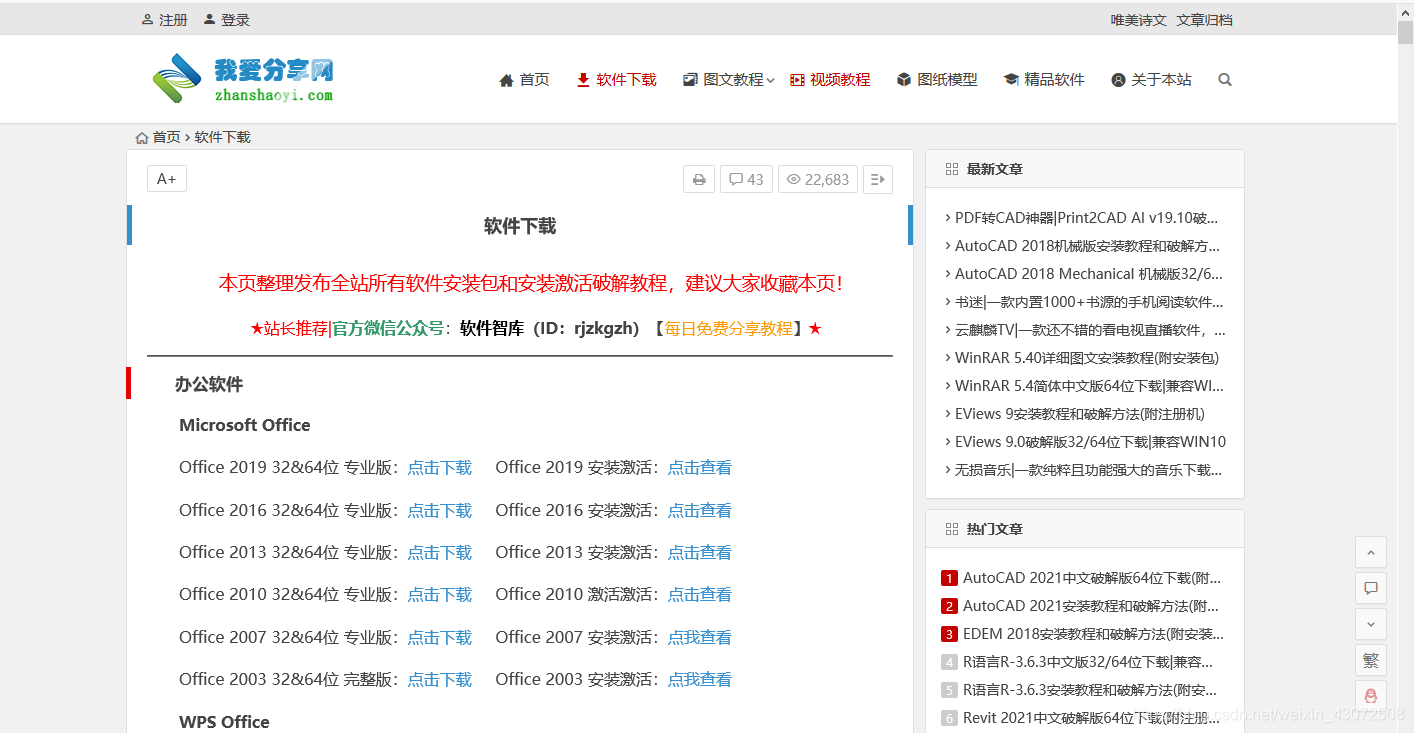Download Office 2019 via 点击下载 link

pyautogui.click(x=439, y=468)
